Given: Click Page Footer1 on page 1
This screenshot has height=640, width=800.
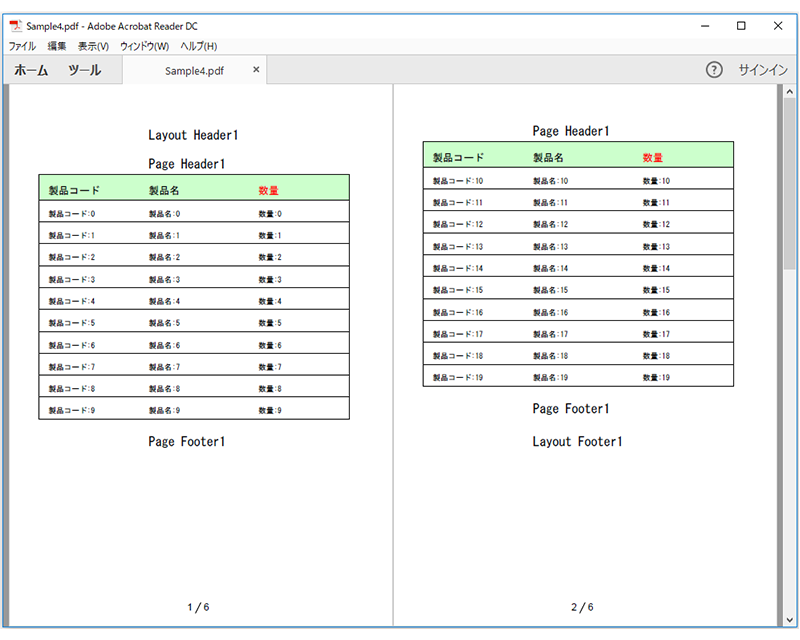Looking at the screenshot, I should tap(186, 441).
